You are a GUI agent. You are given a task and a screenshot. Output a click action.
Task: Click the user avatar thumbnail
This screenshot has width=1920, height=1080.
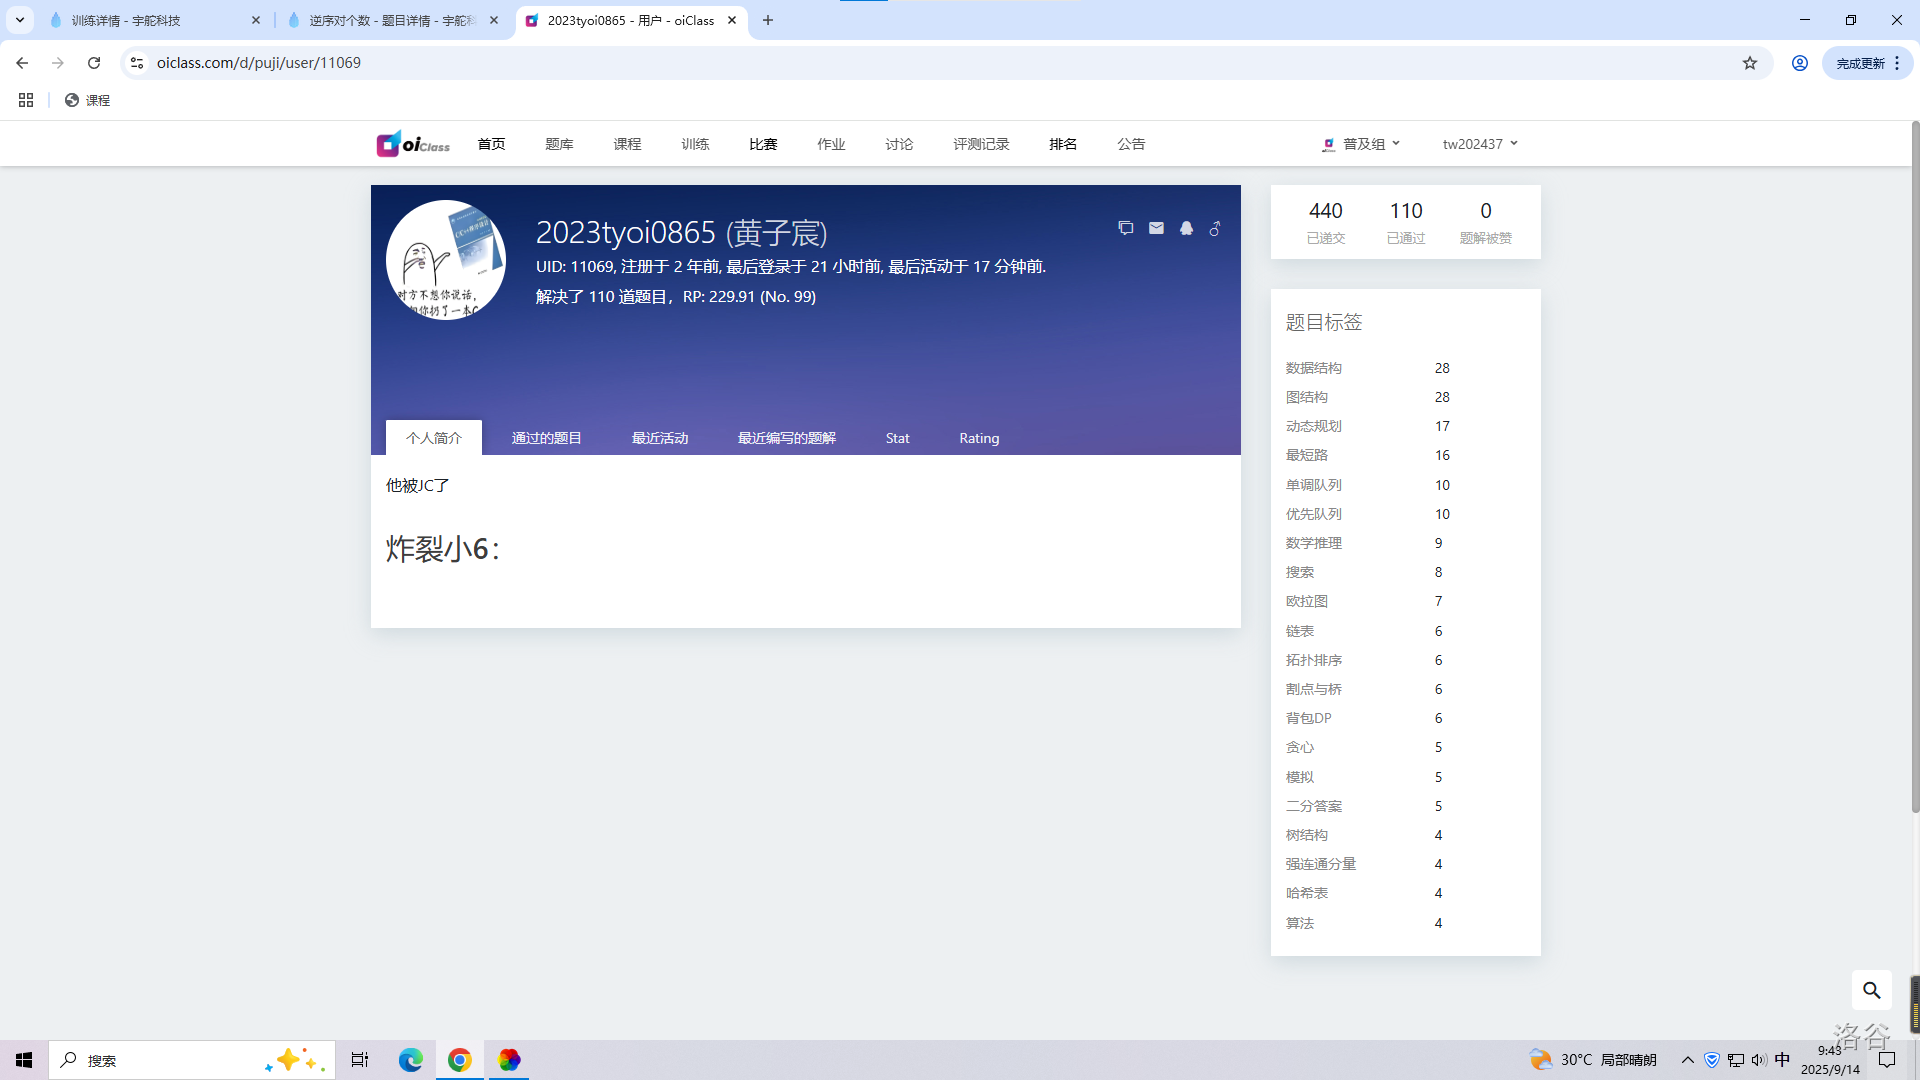coord(446,260)
